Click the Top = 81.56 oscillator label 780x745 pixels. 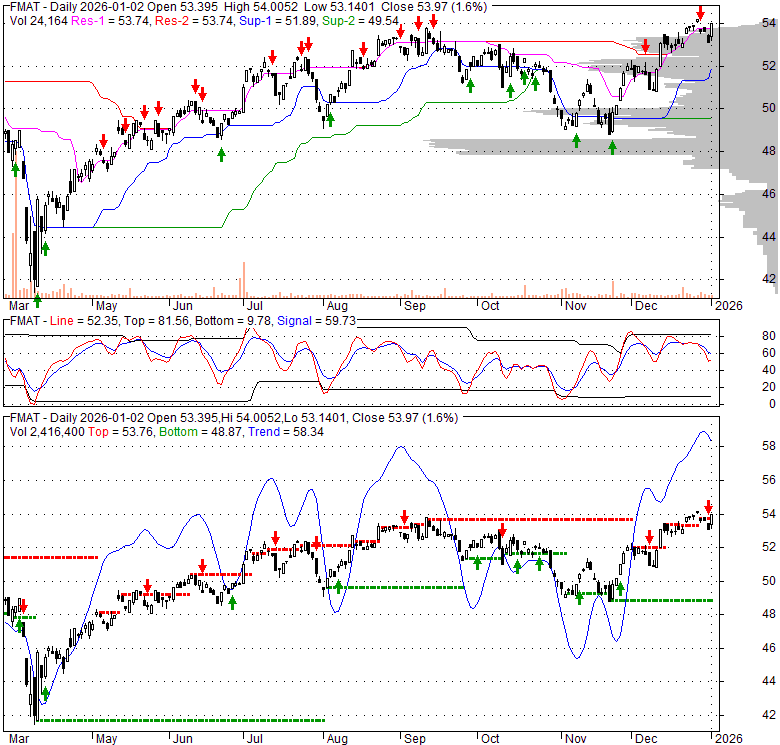coord(157,321)
